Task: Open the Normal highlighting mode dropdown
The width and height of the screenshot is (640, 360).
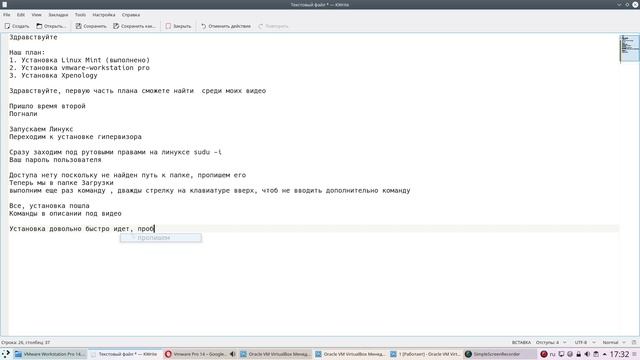Action: [613, 342]
